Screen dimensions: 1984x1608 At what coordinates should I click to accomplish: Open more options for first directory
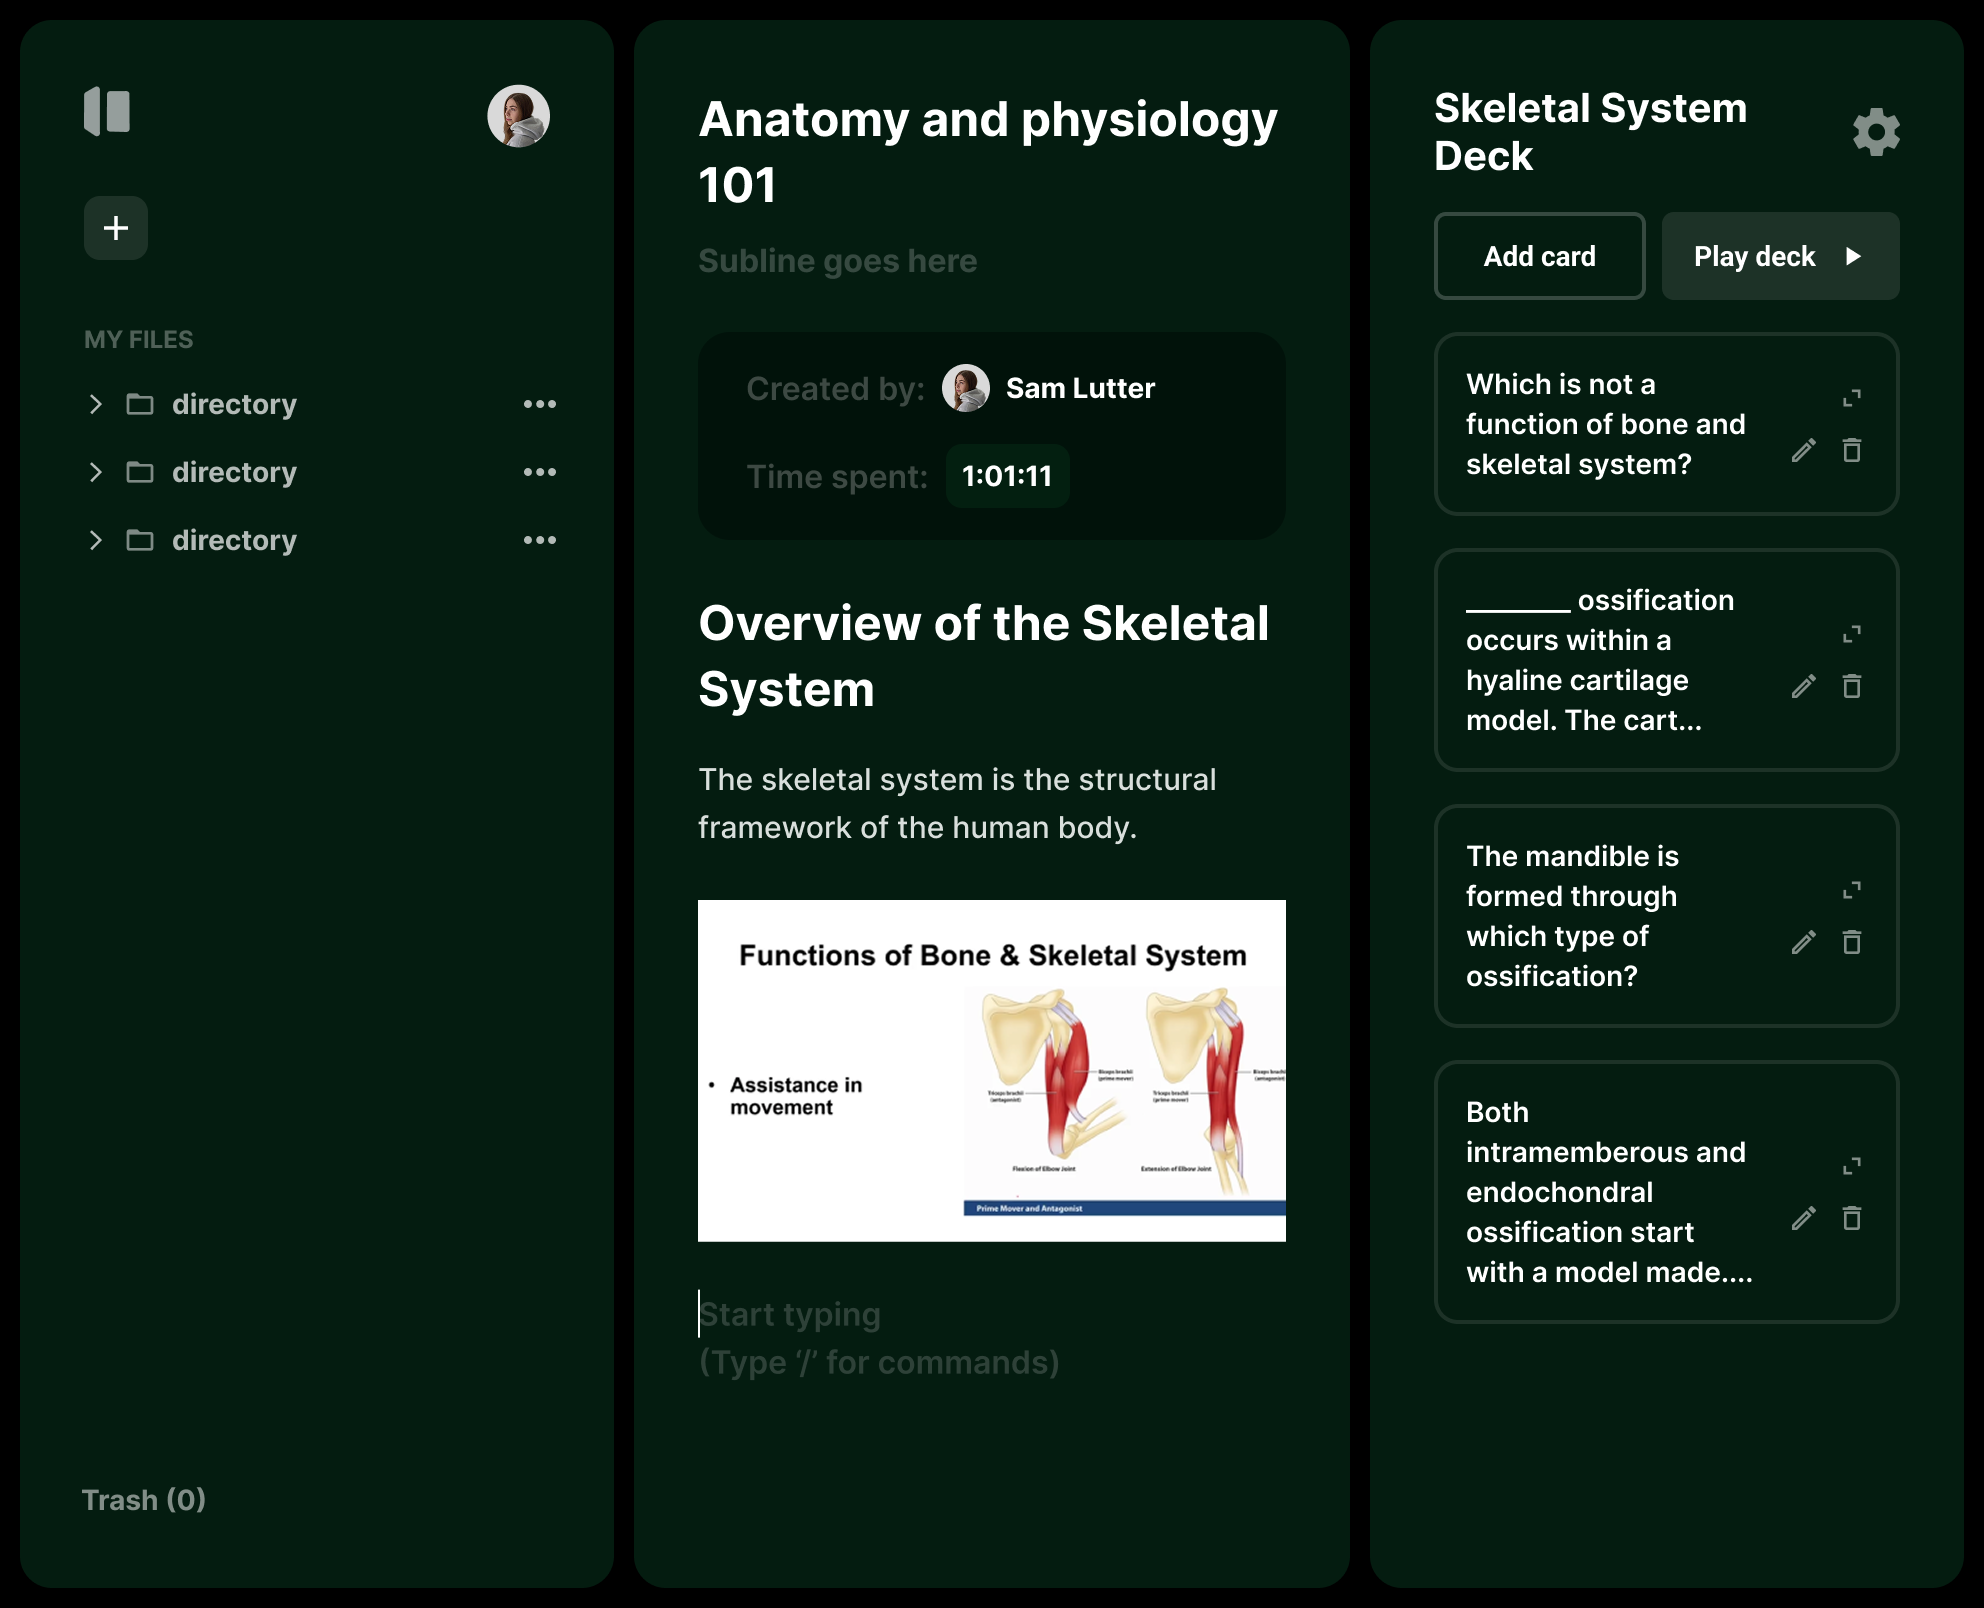pyautogui.click(x=539, y=404)
